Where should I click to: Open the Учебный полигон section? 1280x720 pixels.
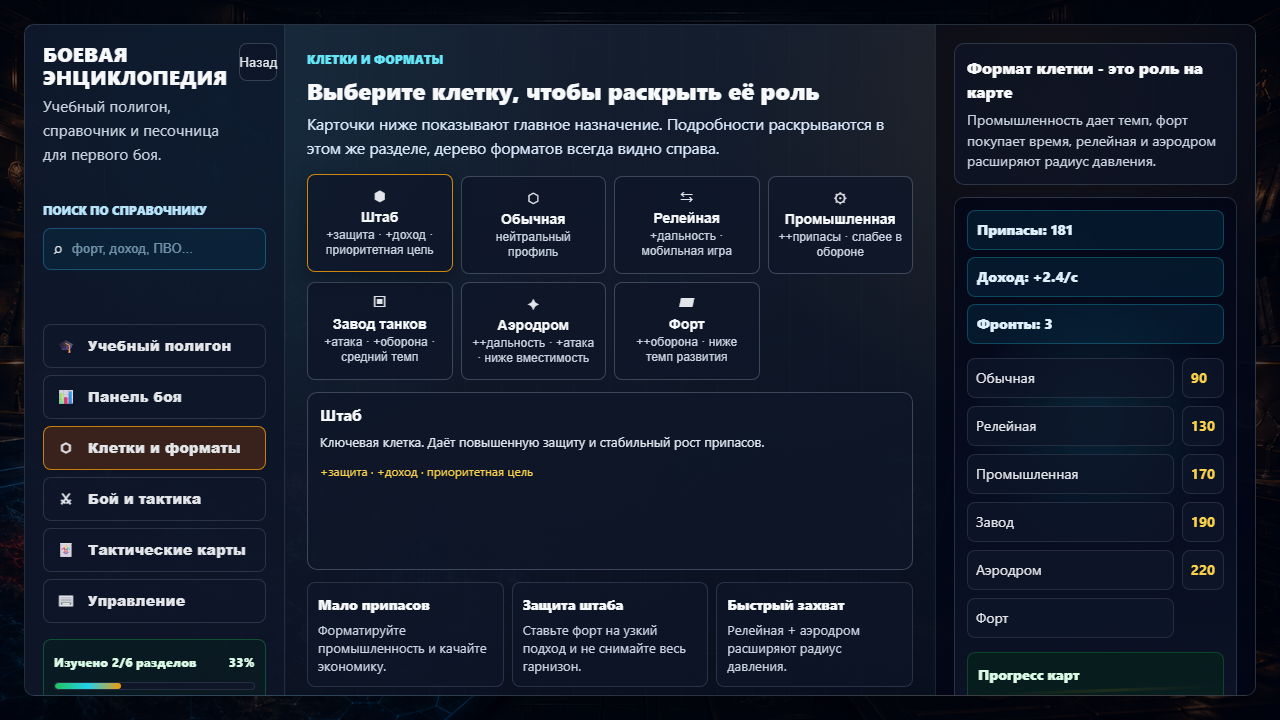pos(154,346)
